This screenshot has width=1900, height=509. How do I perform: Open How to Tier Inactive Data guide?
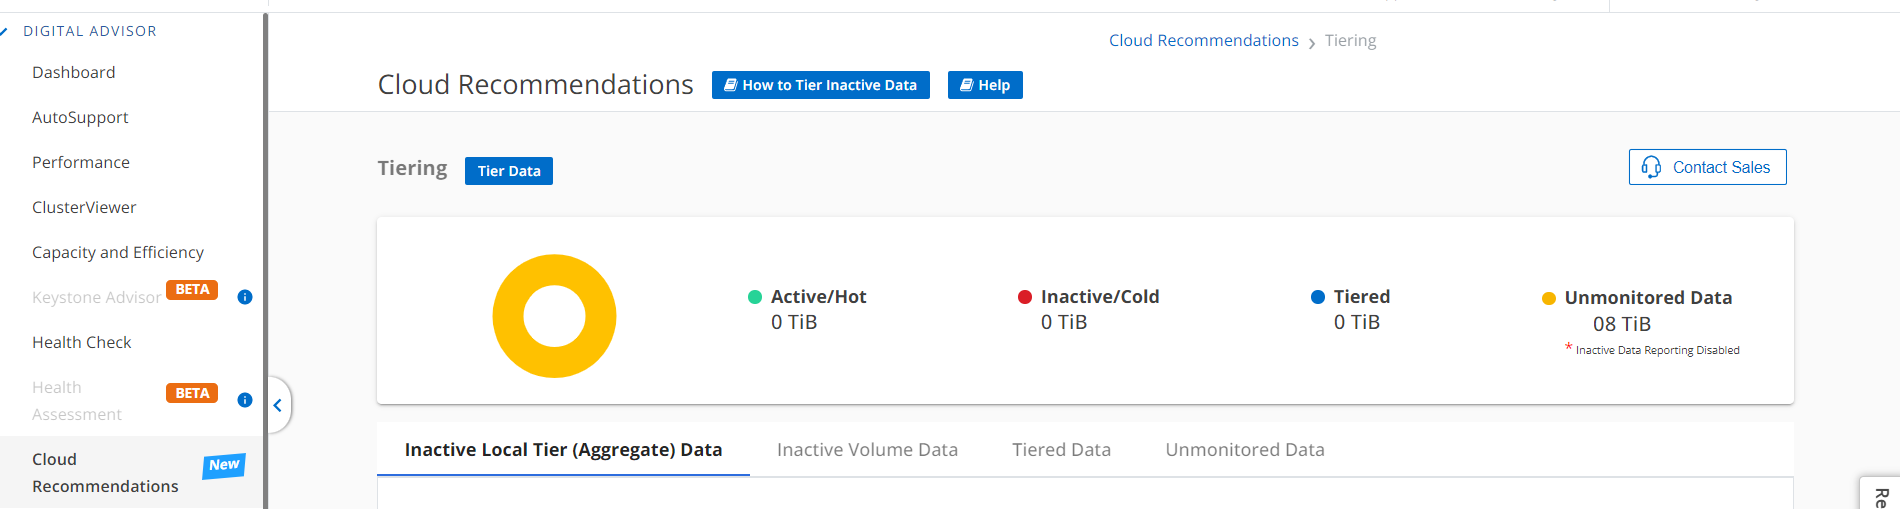click(820, 85)
